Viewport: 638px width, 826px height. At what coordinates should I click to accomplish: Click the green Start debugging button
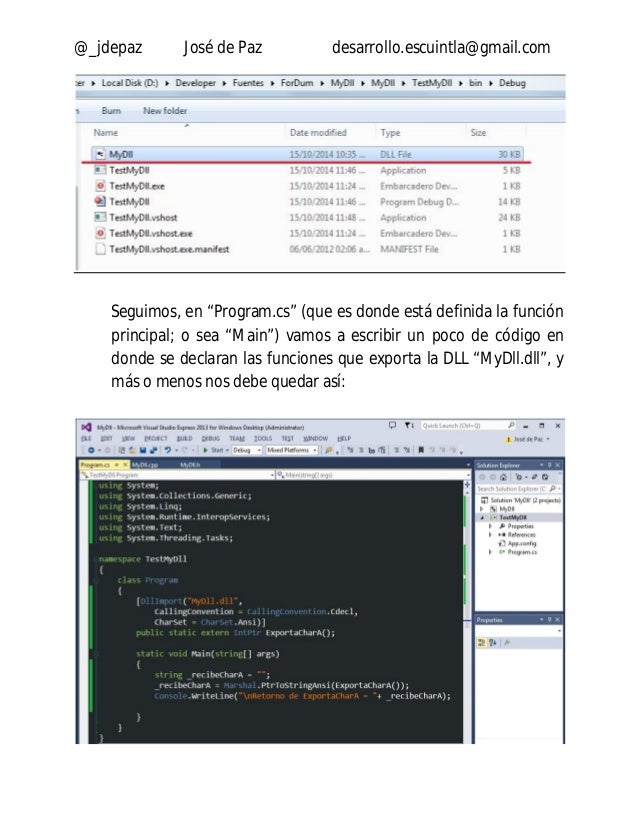click(213, 450)
